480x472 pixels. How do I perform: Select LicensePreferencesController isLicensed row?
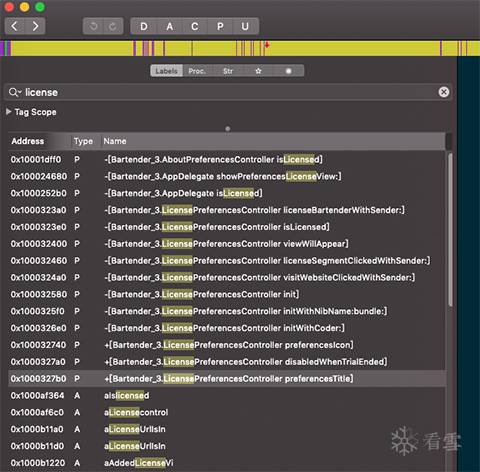227,227
